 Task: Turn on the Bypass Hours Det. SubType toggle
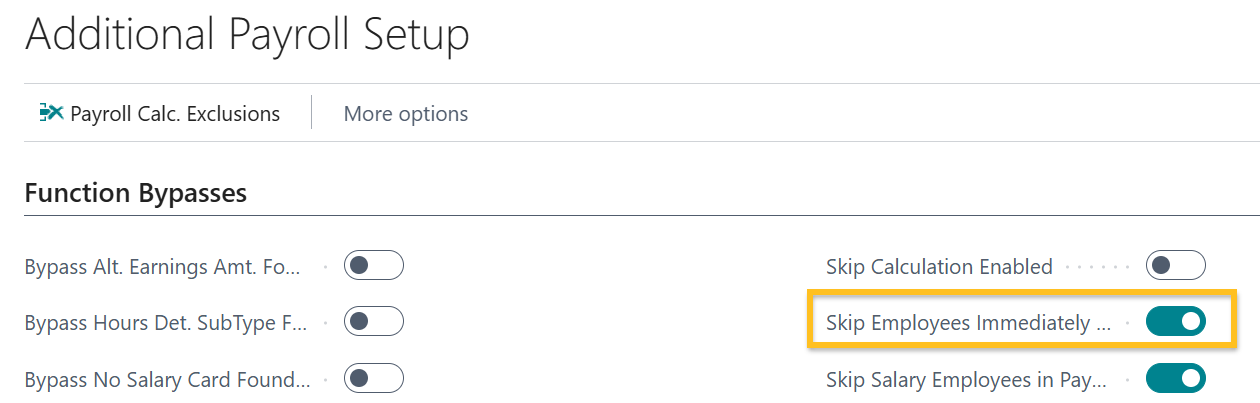pos(373,323)
